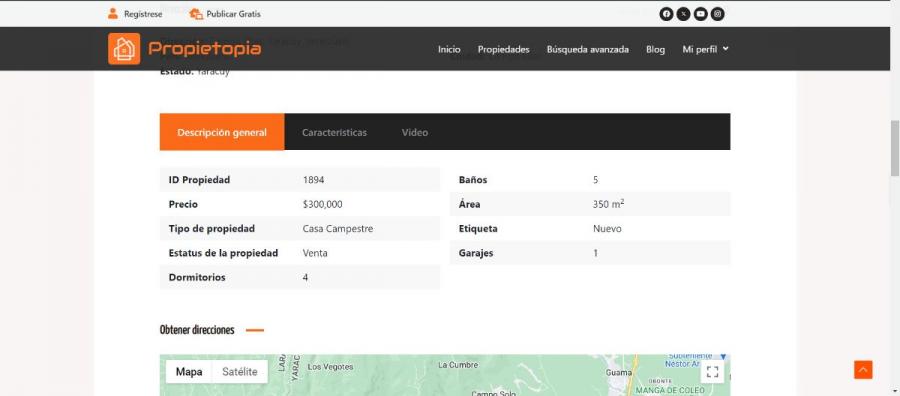
Task: Click the Publicar Gratis listing icon
Action: pyautogui.click(x=196, y=14)
